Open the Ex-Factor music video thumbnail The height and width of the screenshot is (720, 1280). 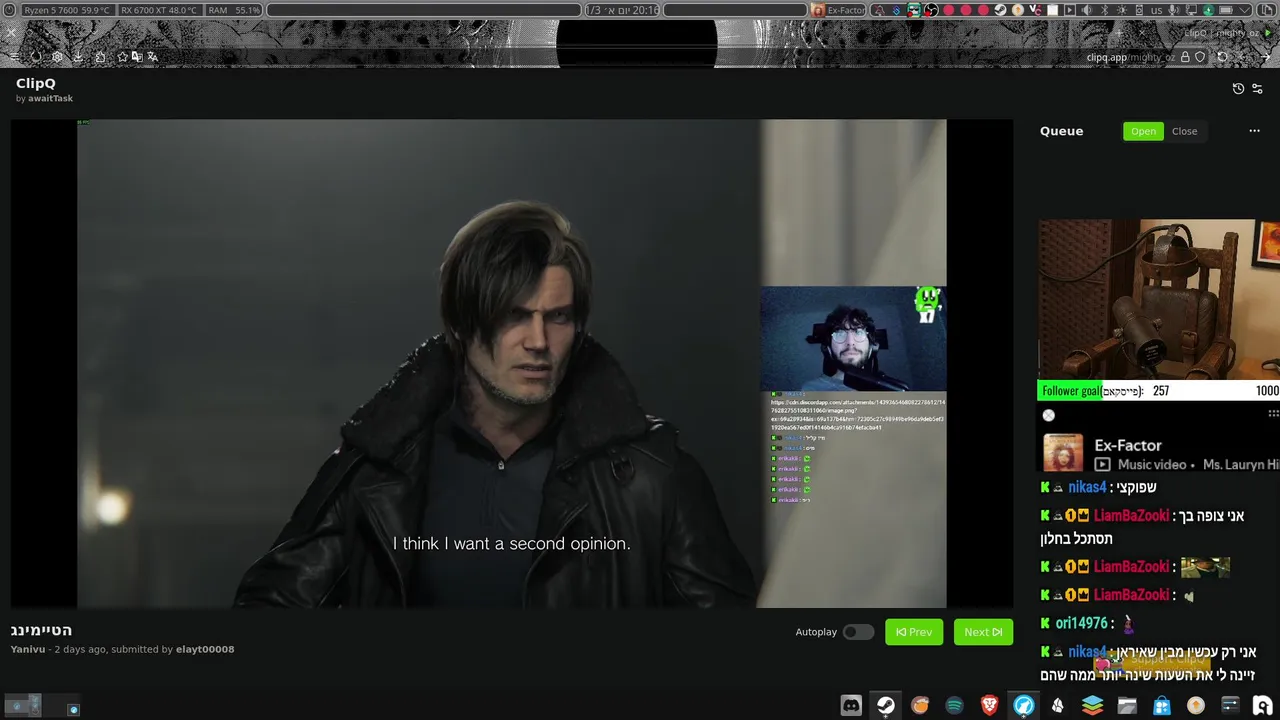point(1063,453)
